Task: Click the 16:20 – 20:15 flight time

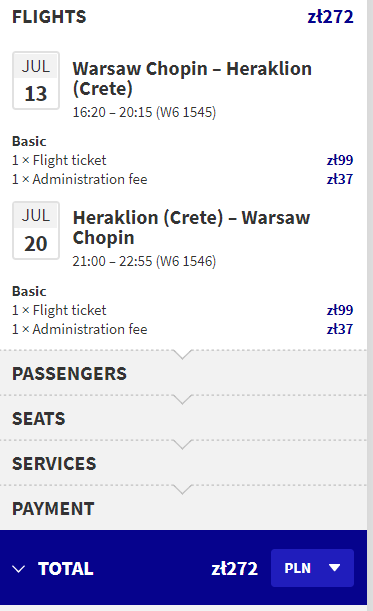Action: tap(112, 112)
